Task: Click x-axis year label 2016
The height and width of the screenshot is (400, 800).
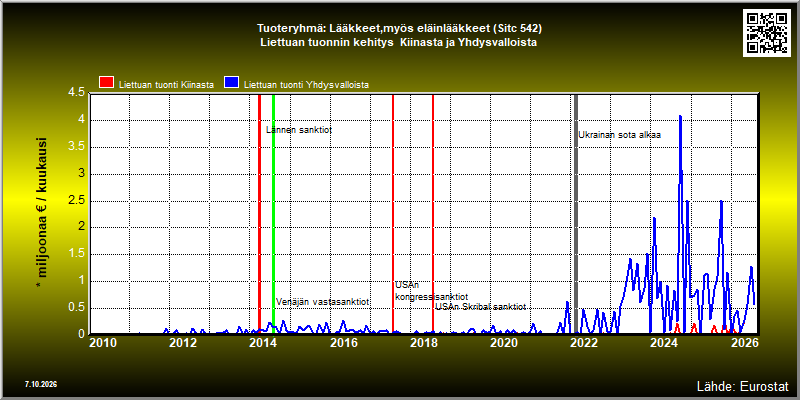Action: (343, 343)
